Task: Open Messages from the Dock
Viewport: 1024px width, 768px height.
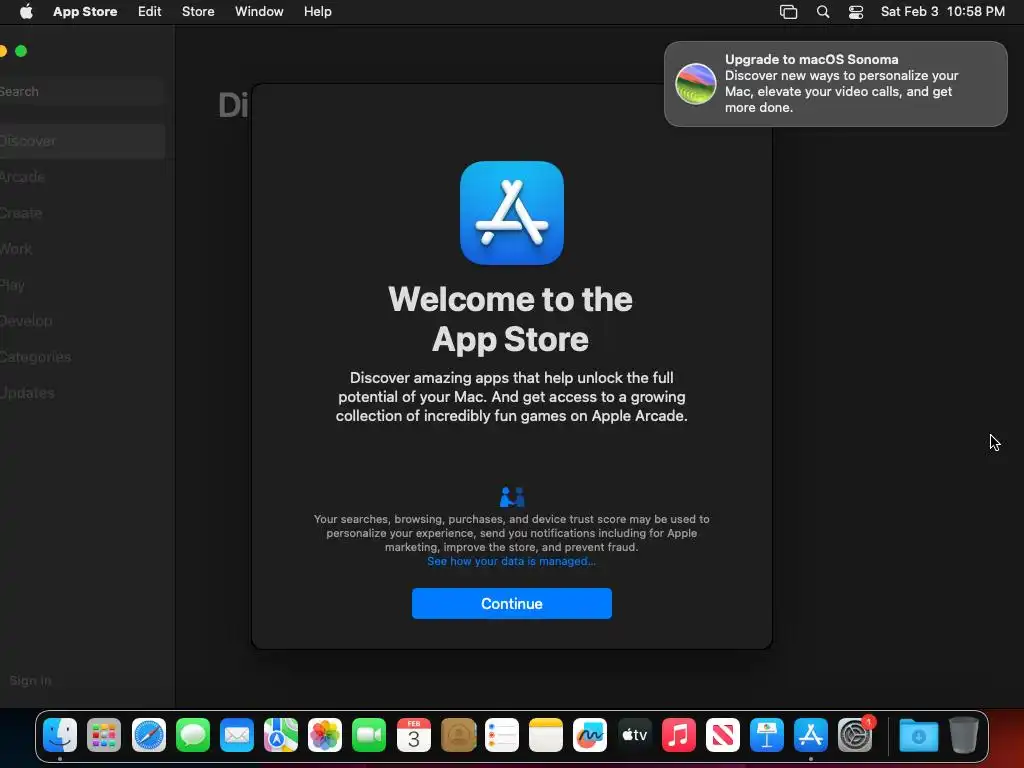Action: pos(193,735)
